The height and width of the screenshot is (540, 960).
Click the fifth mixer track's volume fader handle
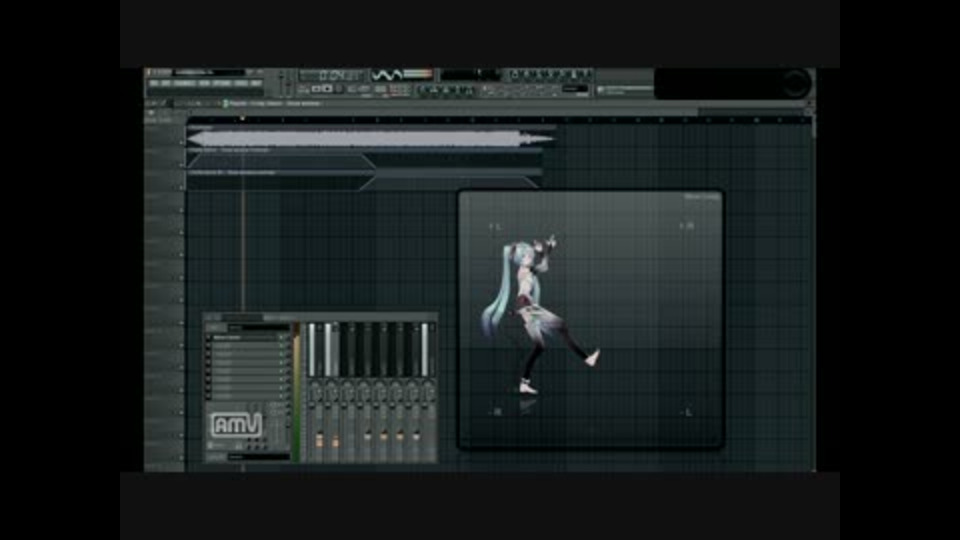point(383,437)
